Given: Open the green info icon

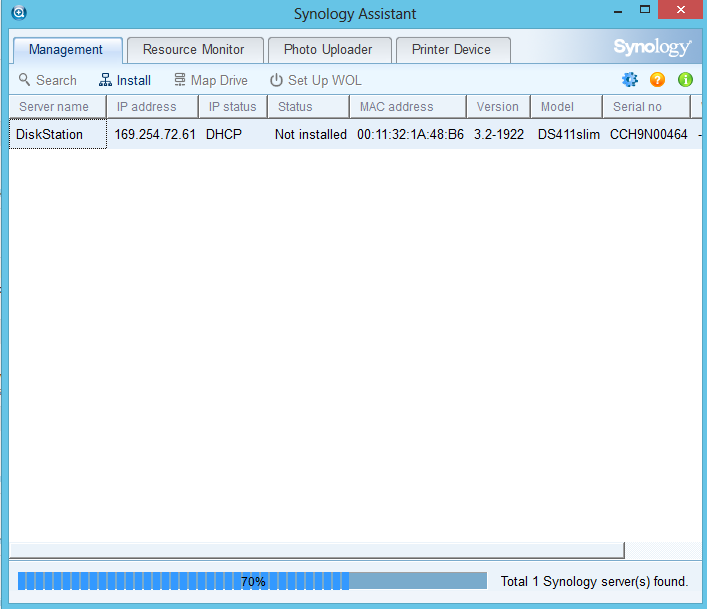Looking at the screenshot, I should (685, 80).
